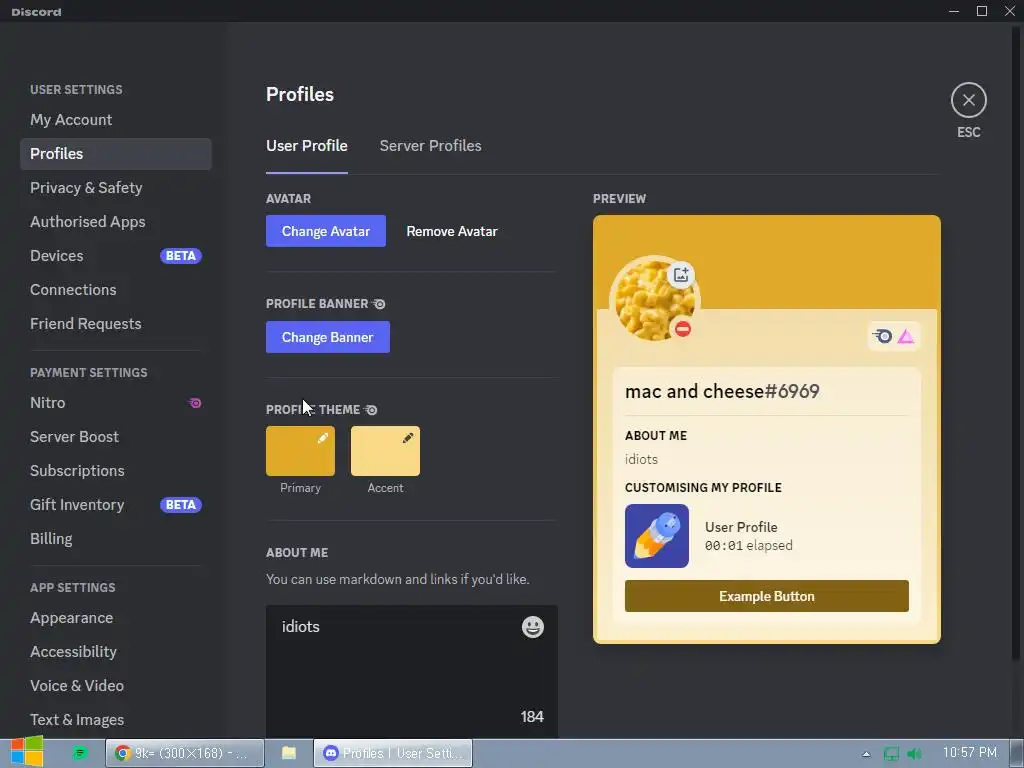Select the User Profile tab
The image size is (1024, 768).
[307, 146]
